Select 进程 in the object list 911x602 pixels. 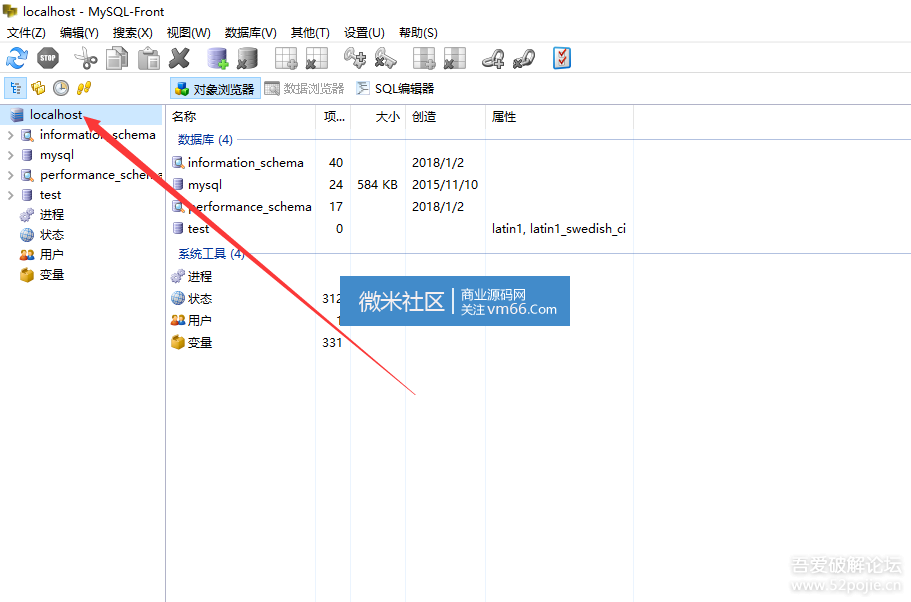pyautogui.click(x=200, y=277)
